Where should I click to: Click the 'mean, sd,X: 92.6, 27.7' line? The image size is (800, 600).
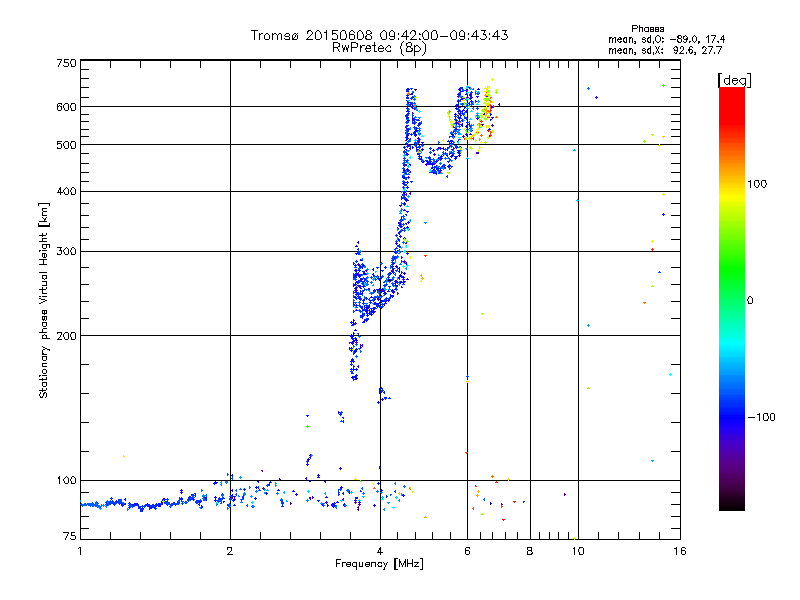pos(665,51)
